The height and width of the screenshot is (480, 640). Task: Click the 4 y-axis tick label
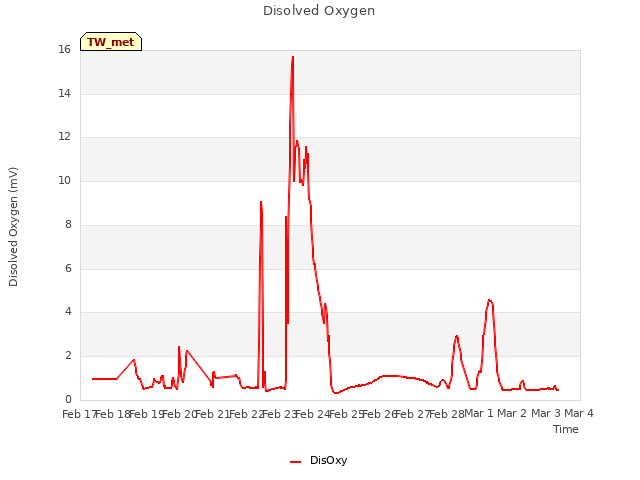click(x=68, y=311)
